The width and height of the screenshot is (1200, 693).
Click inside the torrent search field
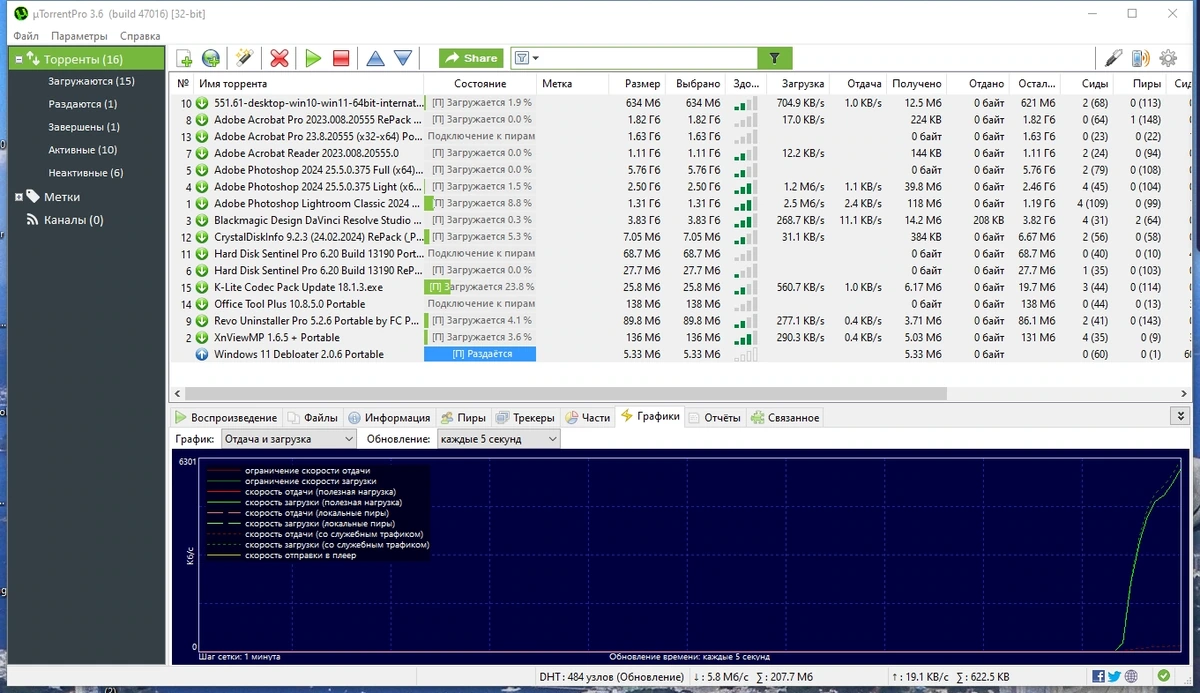(648, 59)
